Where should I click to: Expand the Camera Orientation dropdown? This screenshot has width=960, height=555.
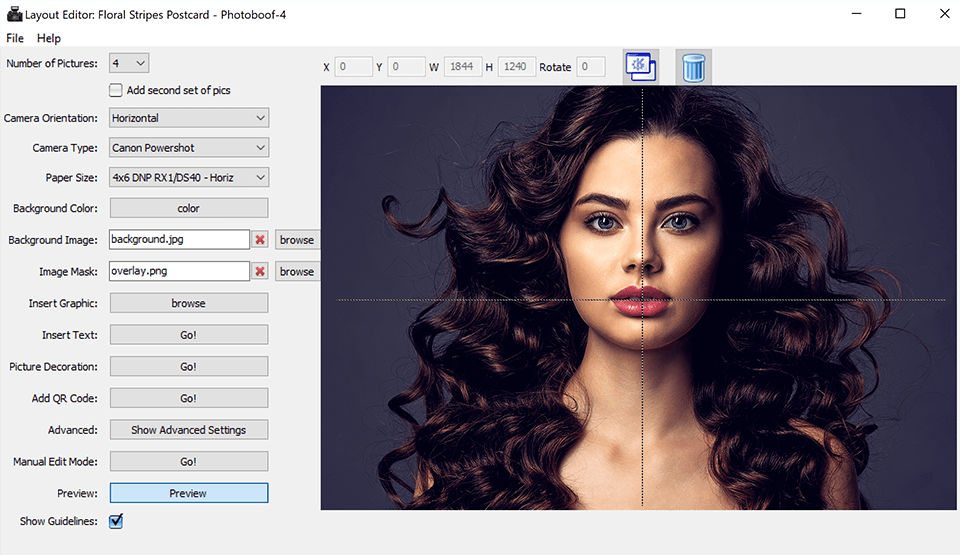(x=188, y=118)
